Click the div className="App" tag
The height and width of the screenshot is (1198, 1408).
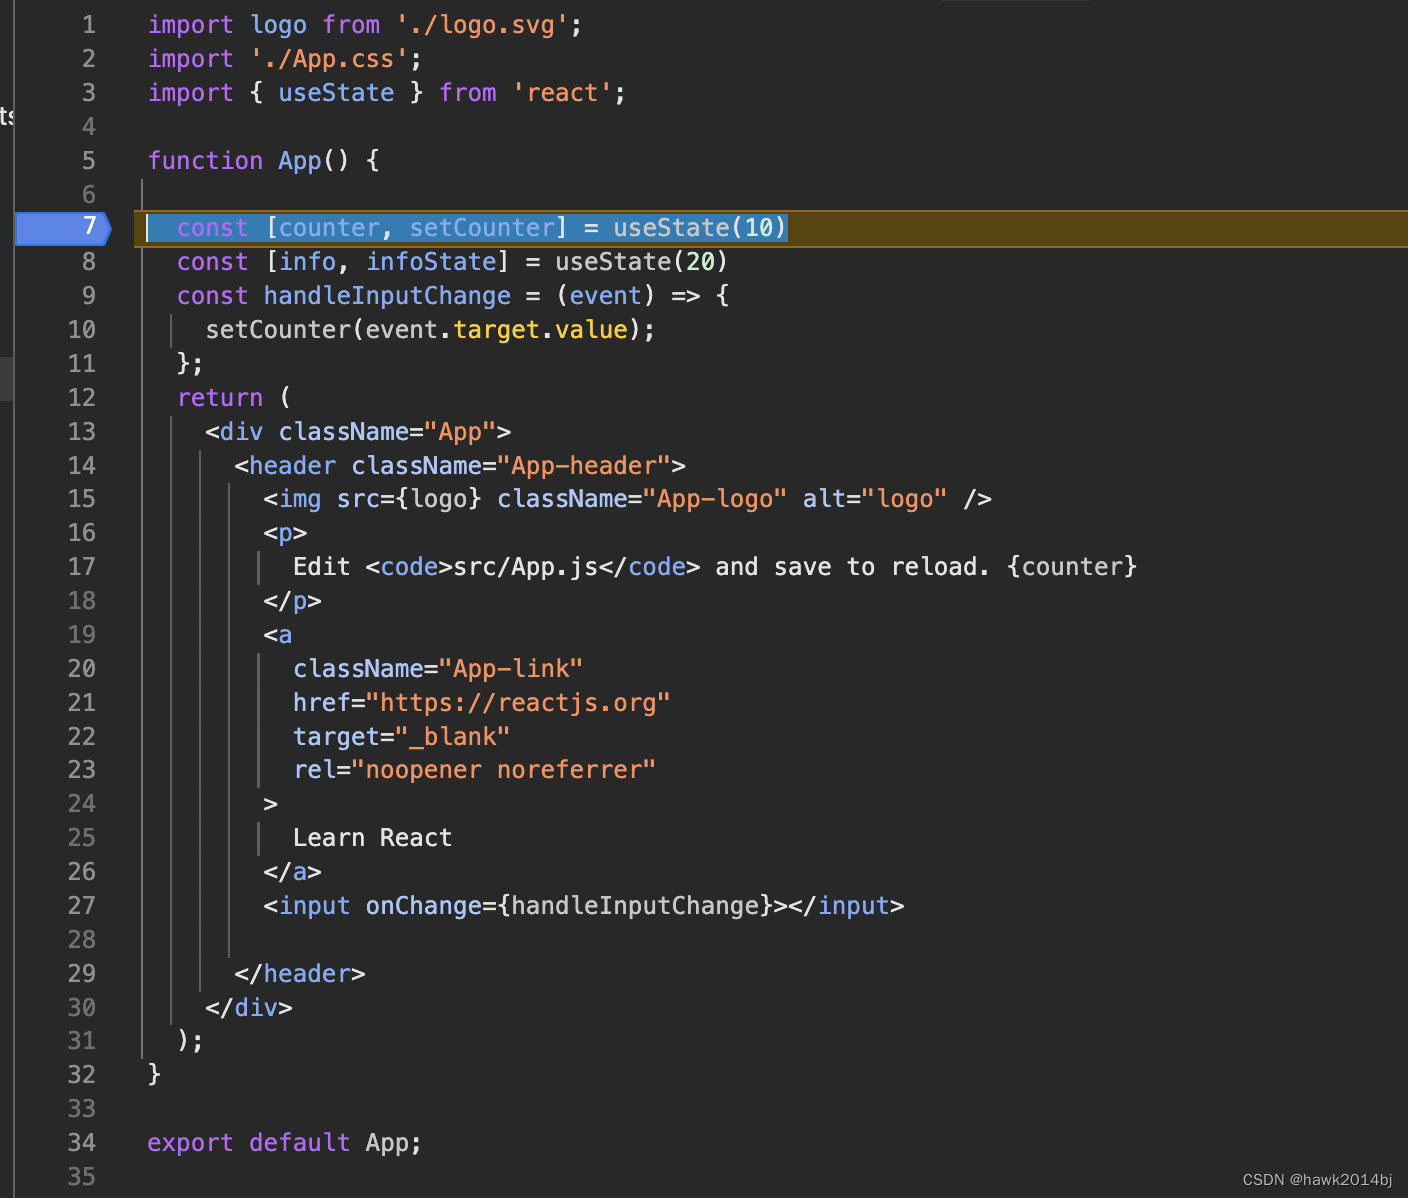[x=358, y=432]
